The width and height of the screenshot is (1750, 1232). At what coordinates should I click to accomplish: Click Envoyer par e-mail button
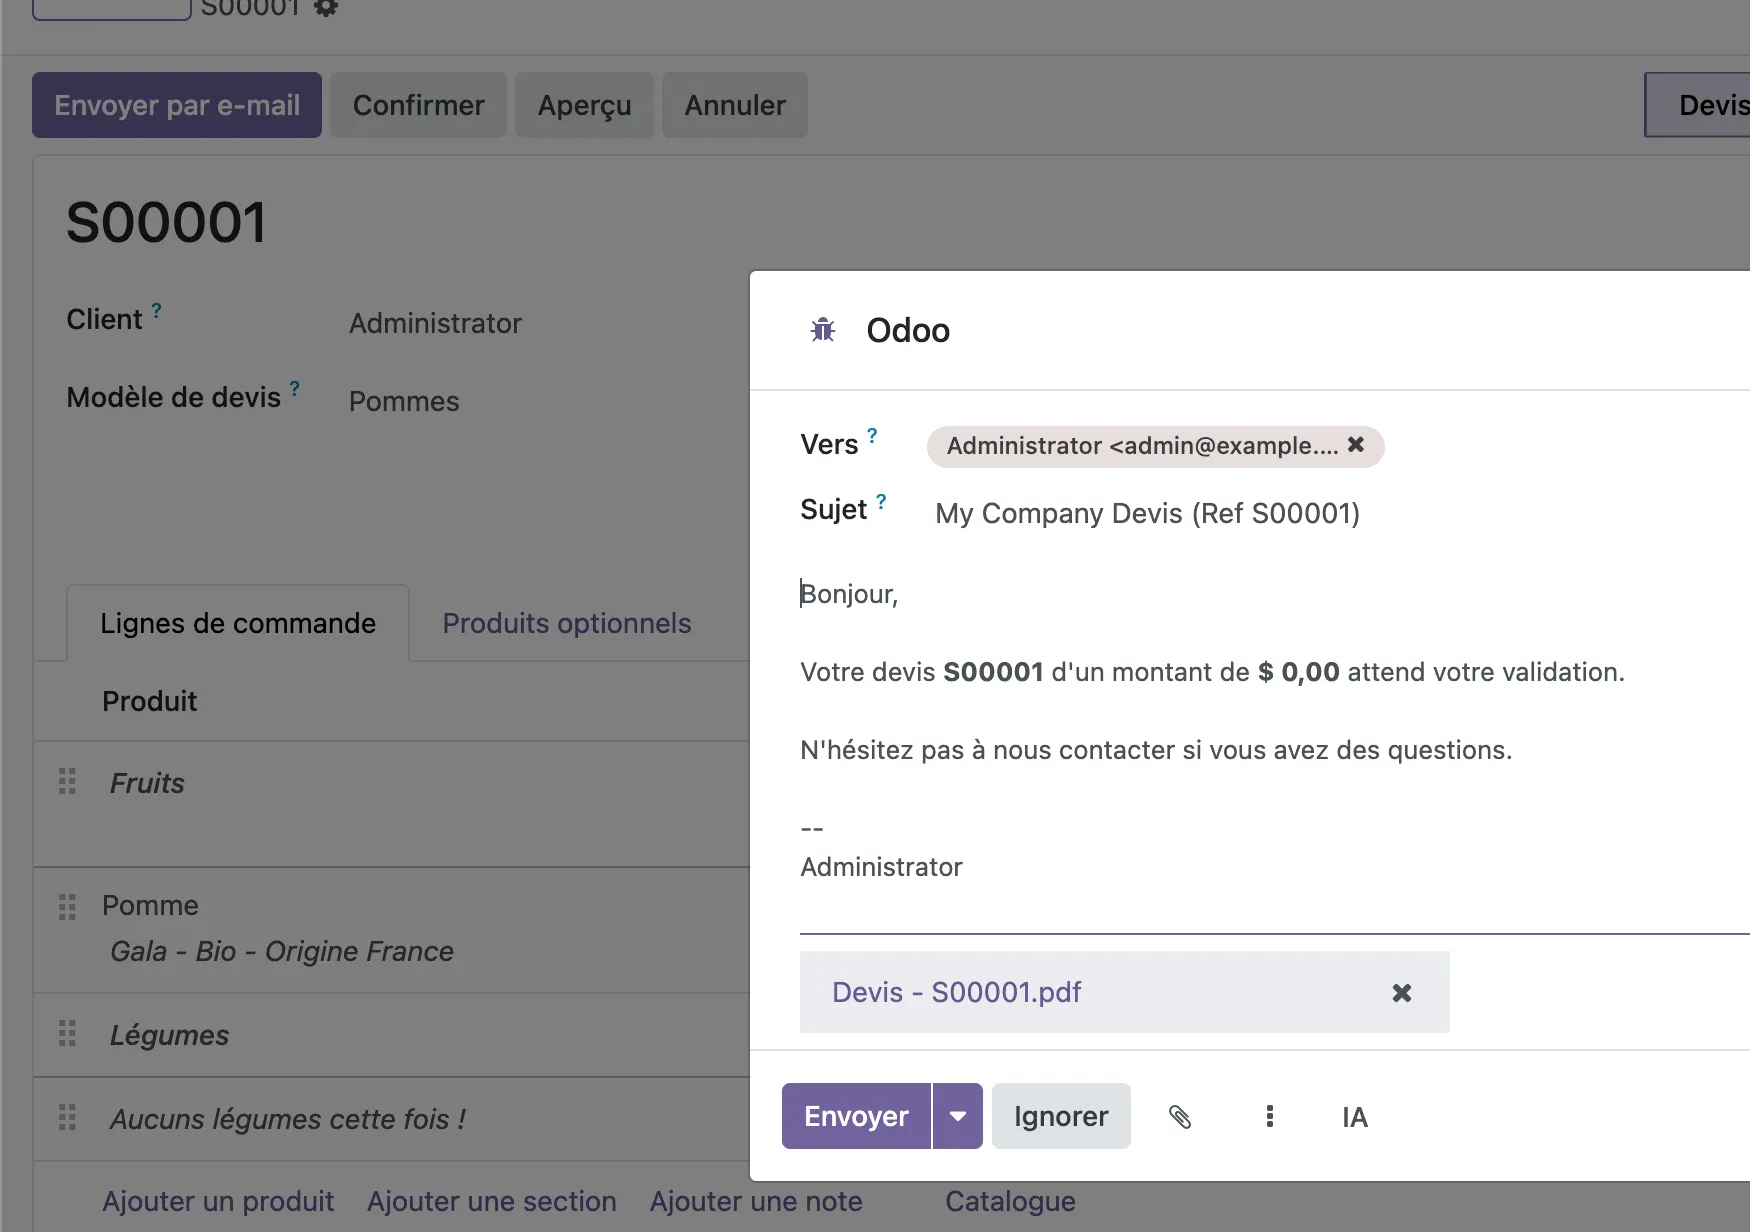click(177, 105)
